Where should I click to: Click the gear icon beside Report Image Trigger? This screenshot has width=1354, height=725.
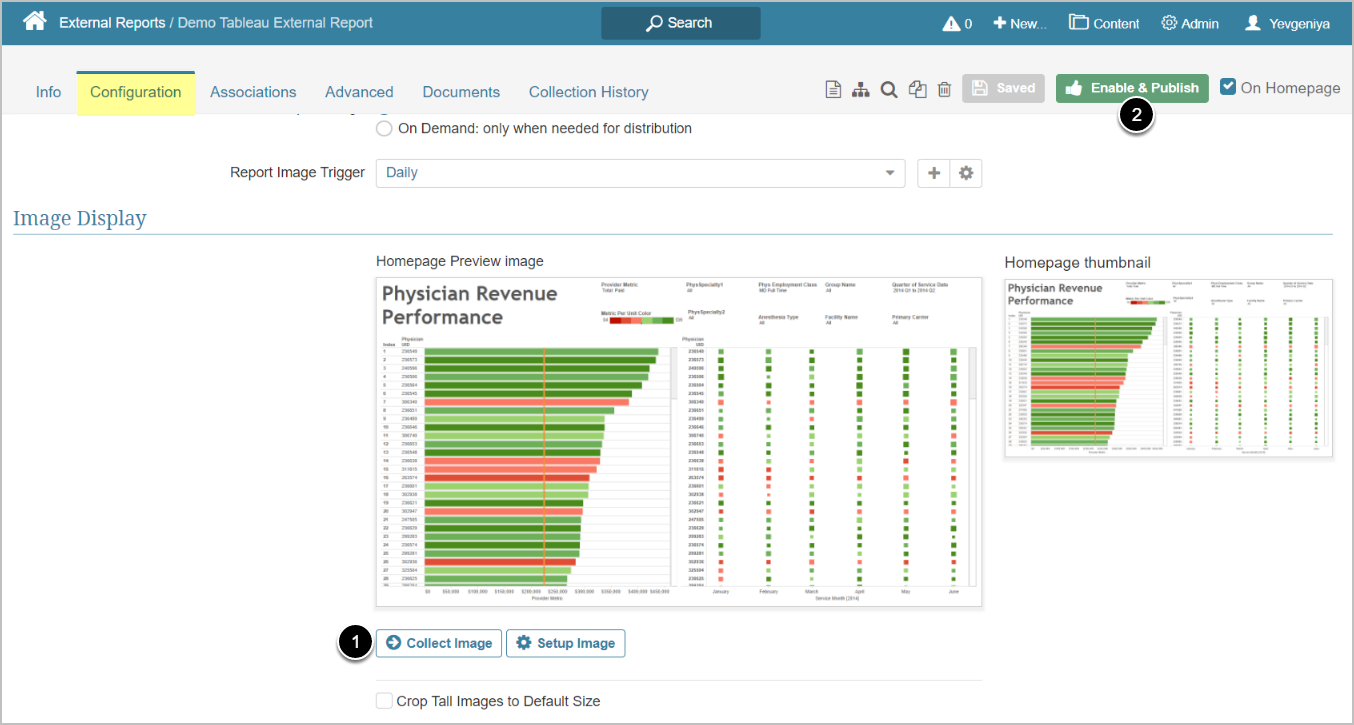965,173
